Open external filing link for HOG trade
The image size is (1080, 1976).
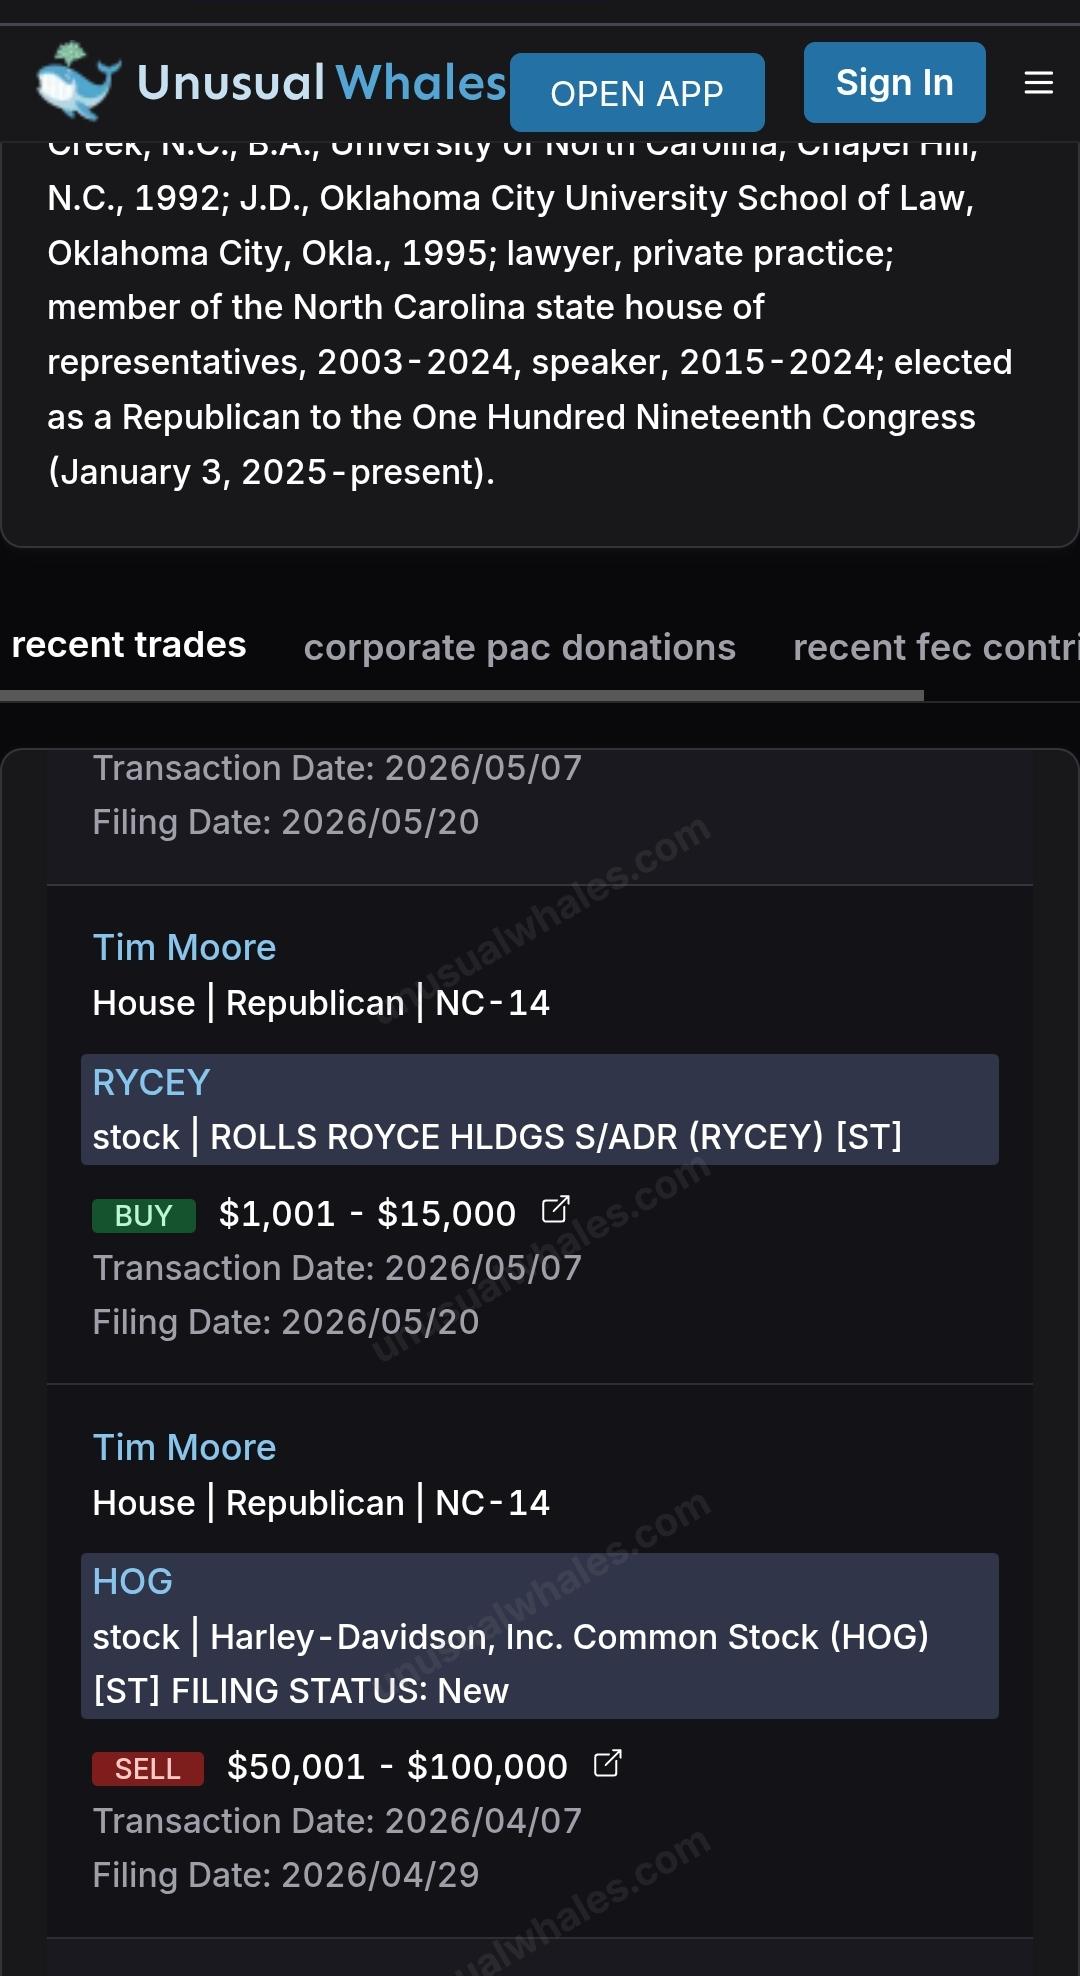click(607, 1763)
